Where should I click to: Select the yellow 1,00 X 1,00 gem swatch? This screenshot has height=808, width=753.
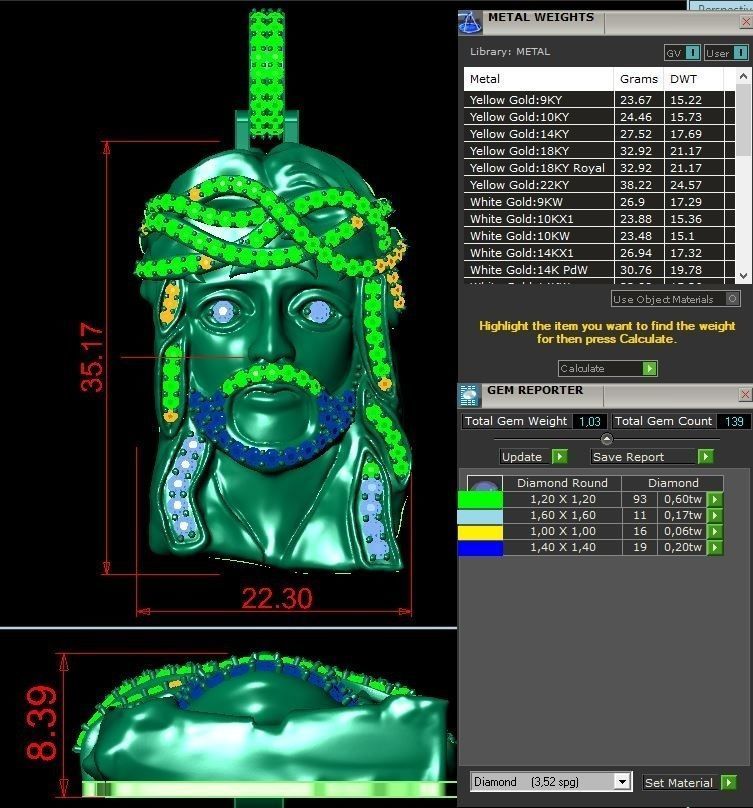click(480, 532)
